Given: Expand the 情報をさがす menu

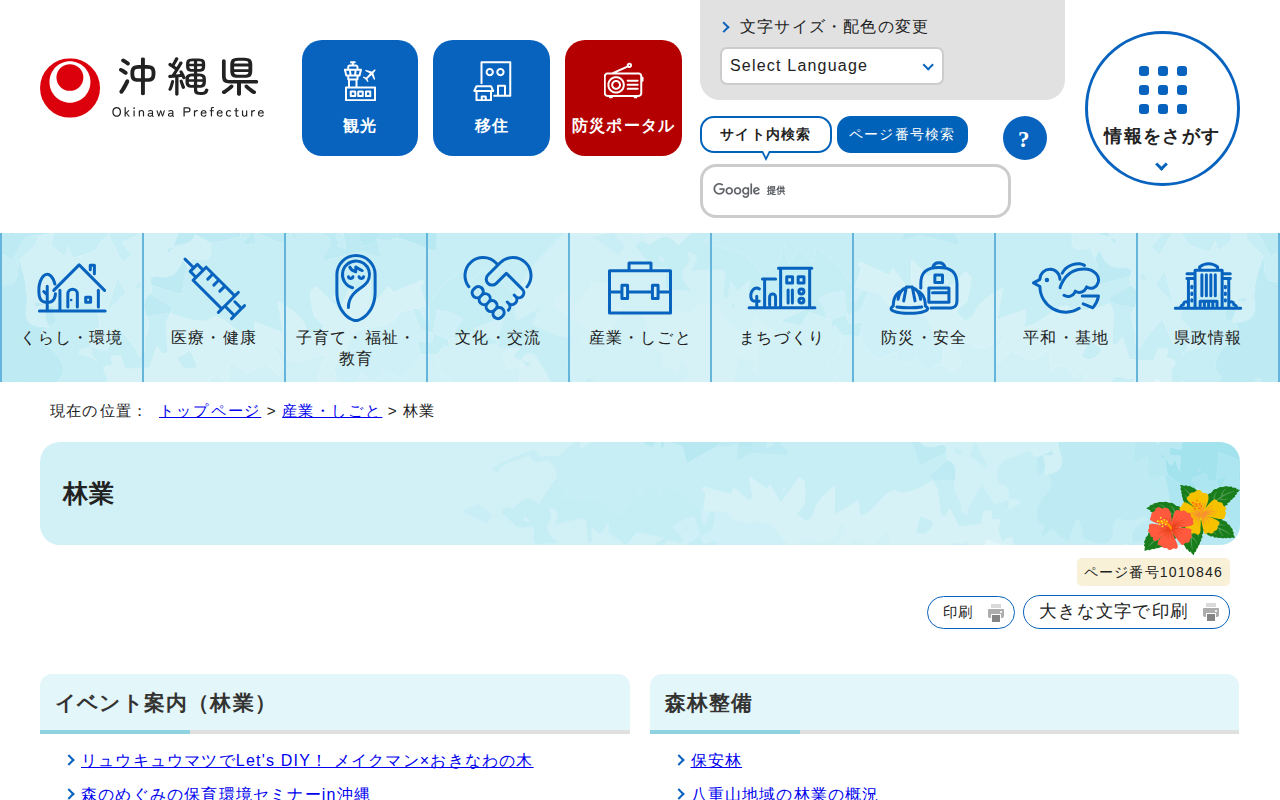Looking at the screenshot, I should click(1161, 108).
